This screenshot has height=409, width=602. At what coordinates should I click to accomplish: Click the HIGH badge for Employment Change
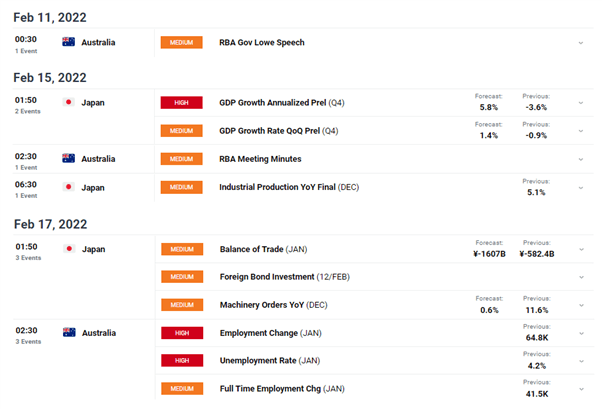tap(182, 333)
